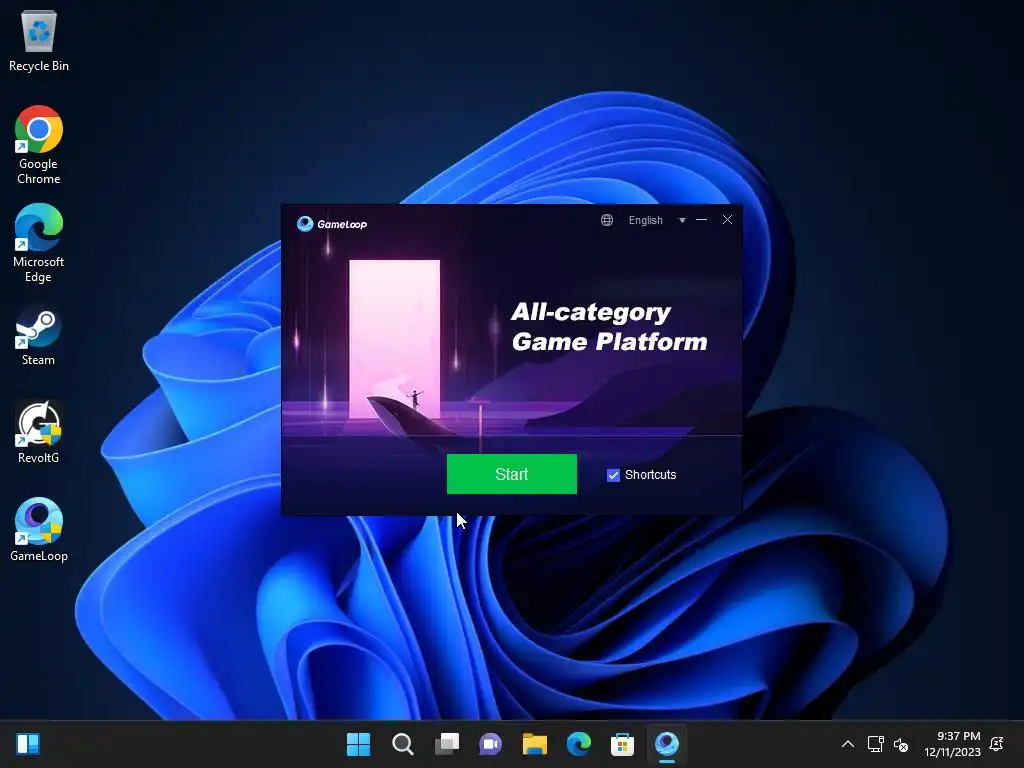
Task: Click the GameLoop logo in installer
Action: [332, 224]
